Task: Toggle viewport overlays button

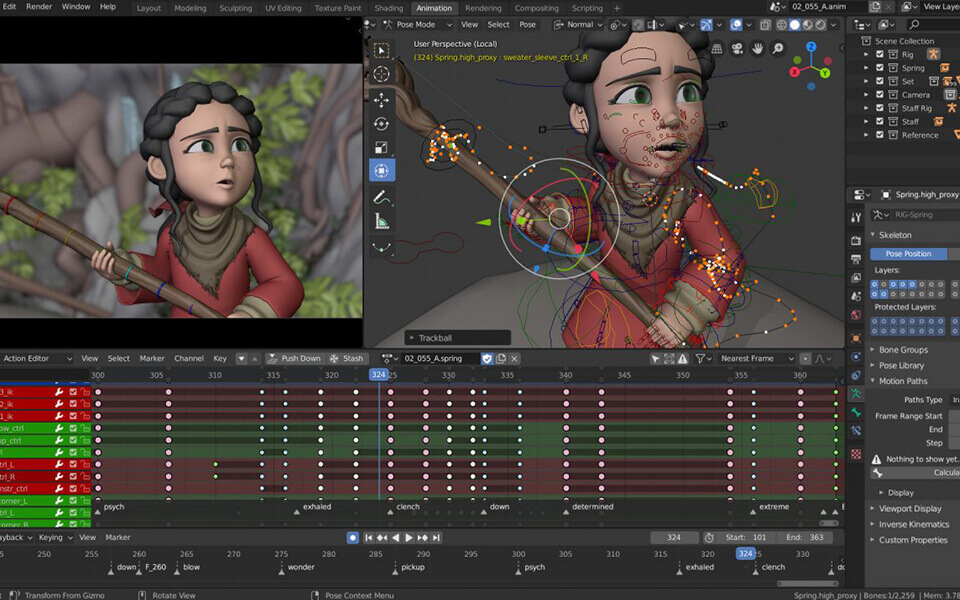Action: [737, 25]
